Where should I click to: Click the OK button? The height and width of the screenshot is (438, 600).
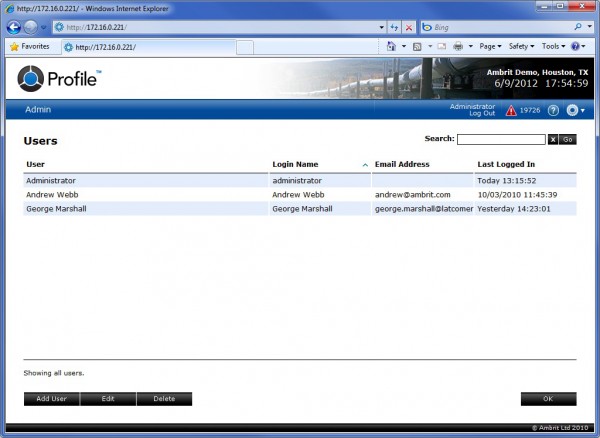[548, 399]
